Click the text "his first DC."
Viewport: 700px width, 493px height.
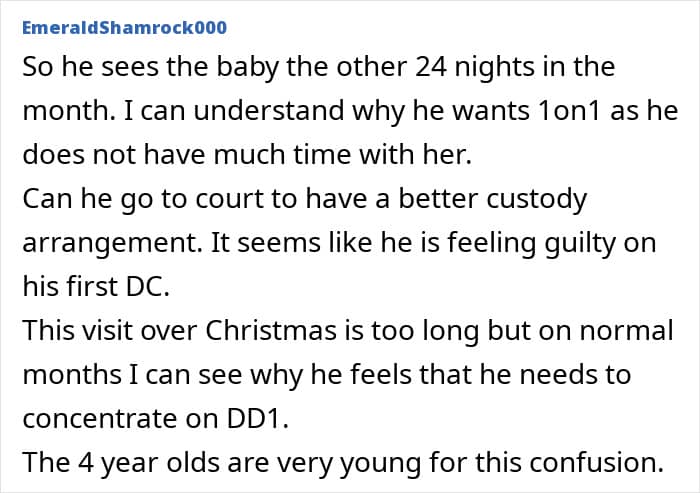(100, 287)
